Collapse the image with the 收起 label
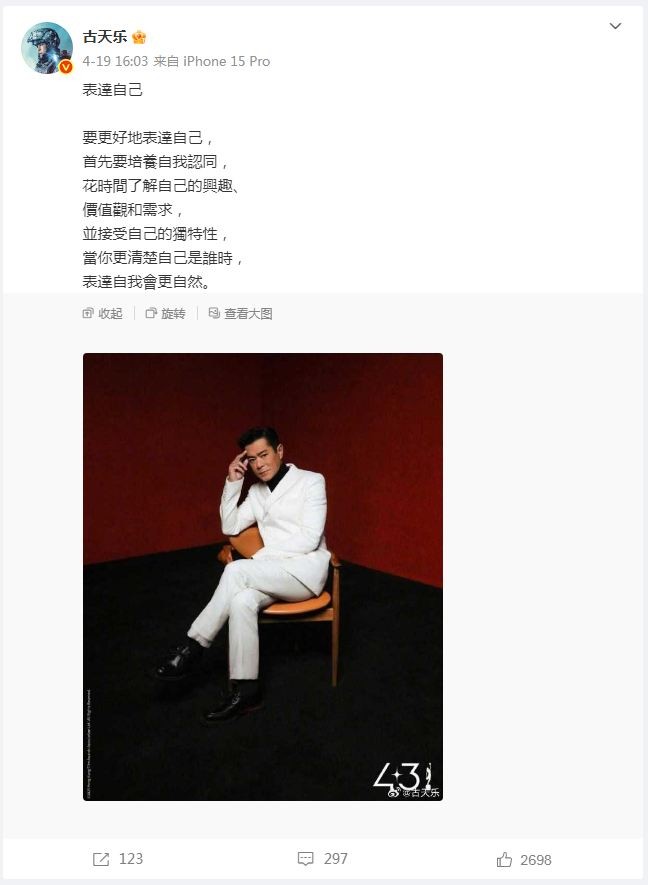 110,313
